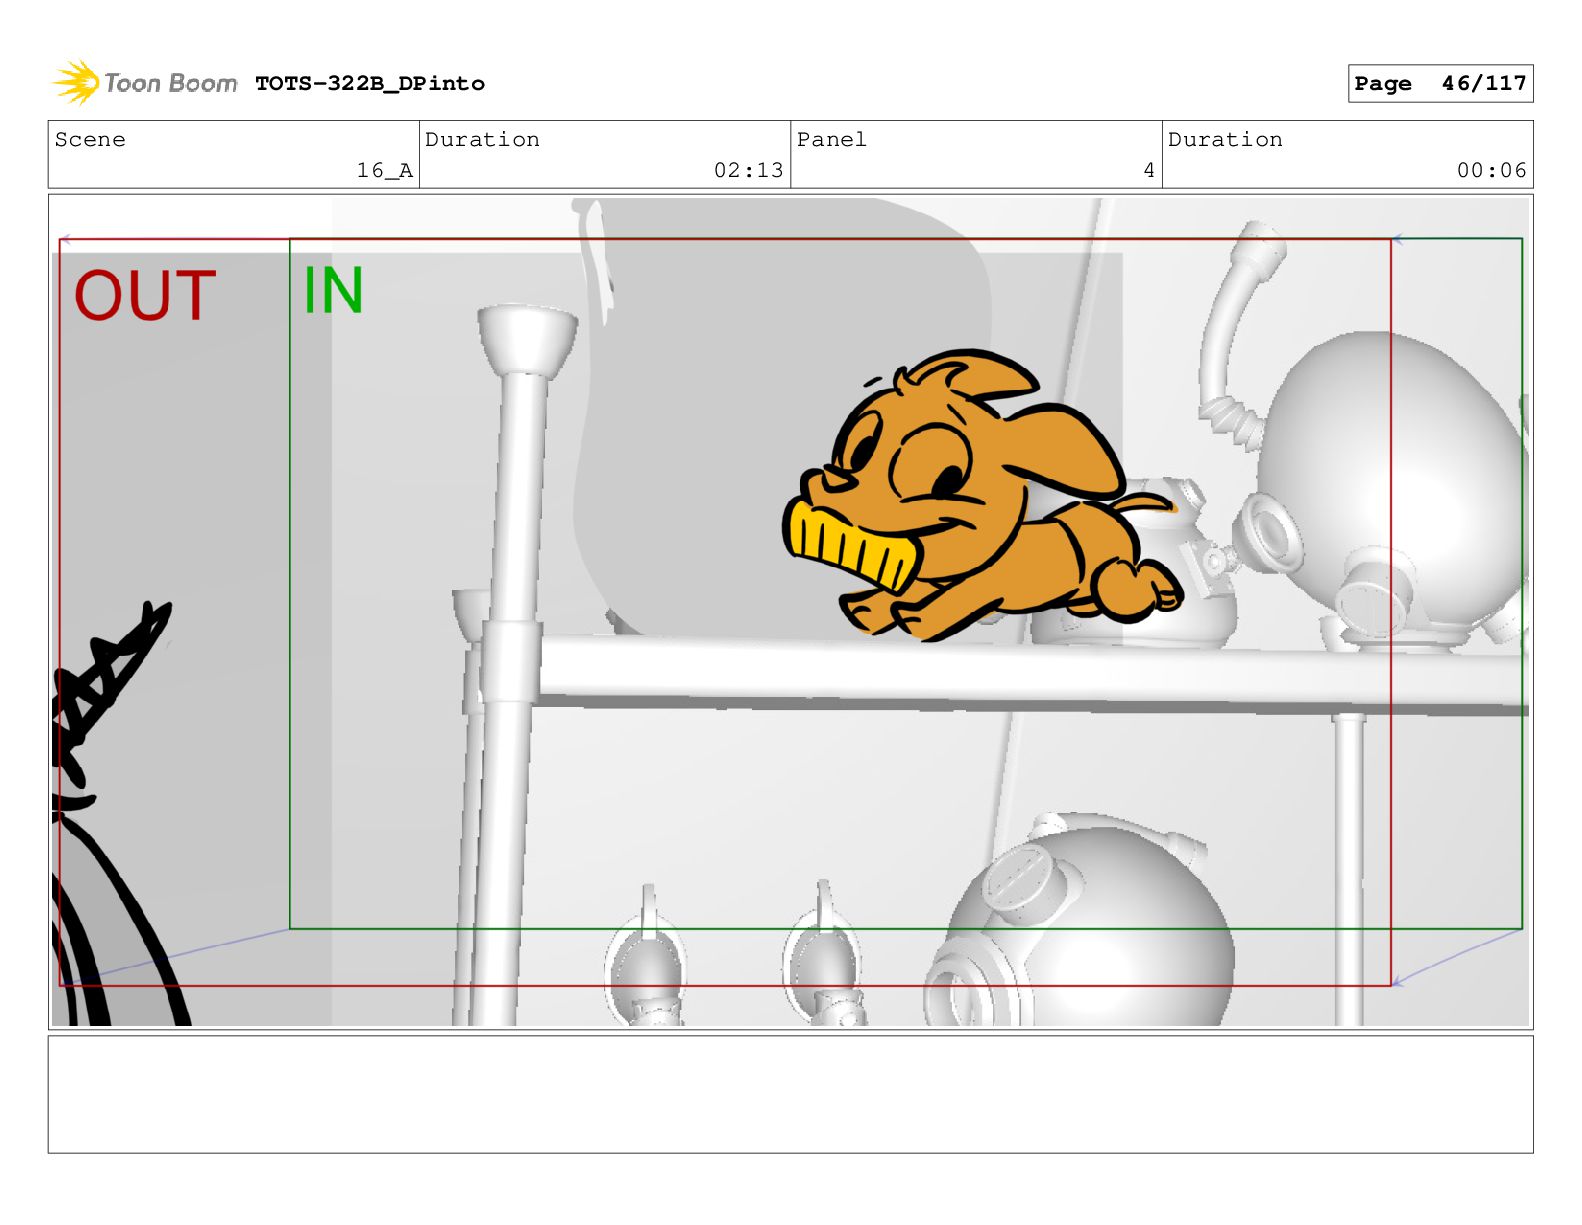Screen dimensions: 1582x1225
Task: Select the project title TOTS-322B_DPinto
Action: [x=370, y=84]
